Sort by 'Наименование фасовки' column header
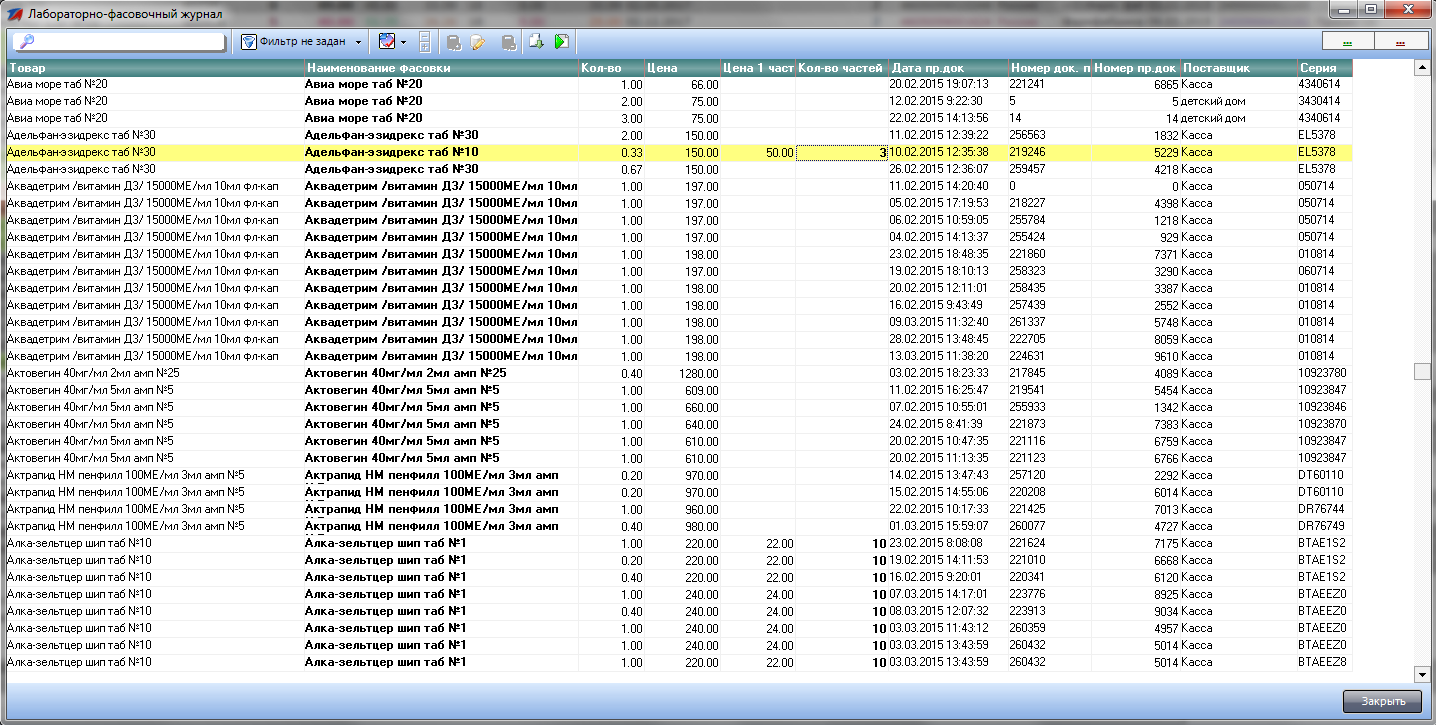This screenshot has height=725, width=1436. [x=440, y=68]
